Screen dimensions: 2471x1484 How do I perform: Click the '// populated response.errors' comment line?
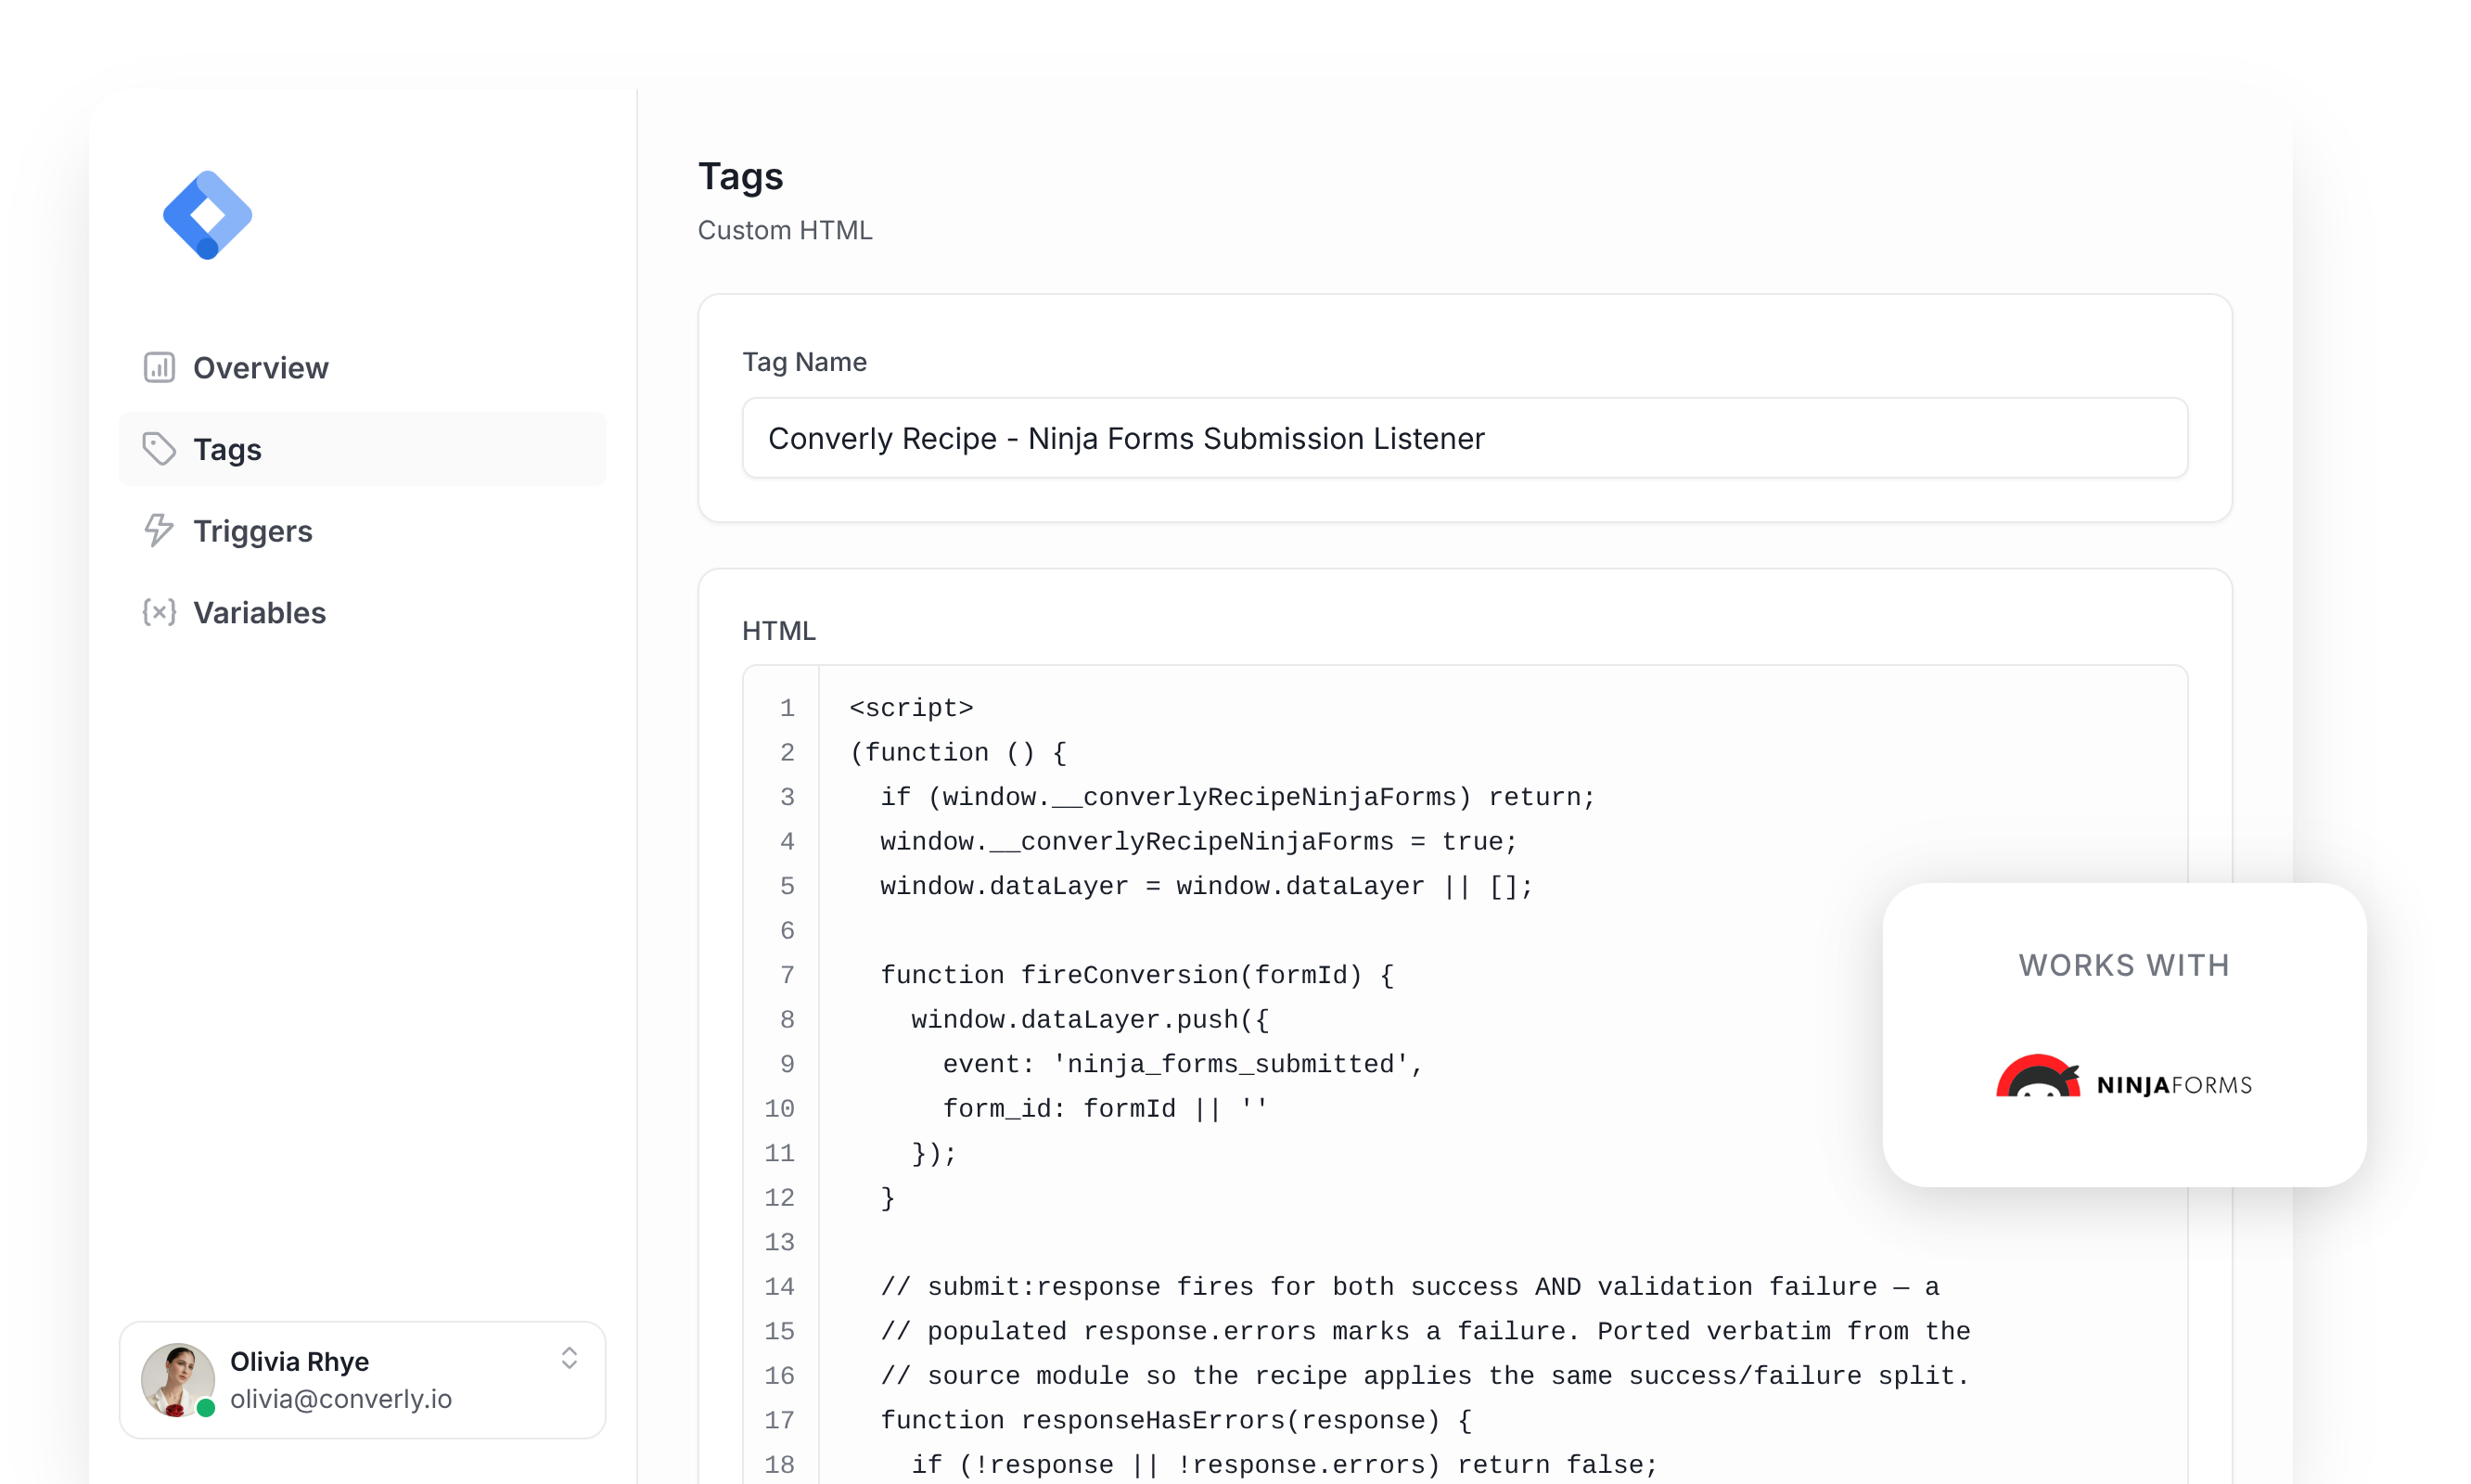coord(1425,1331)
